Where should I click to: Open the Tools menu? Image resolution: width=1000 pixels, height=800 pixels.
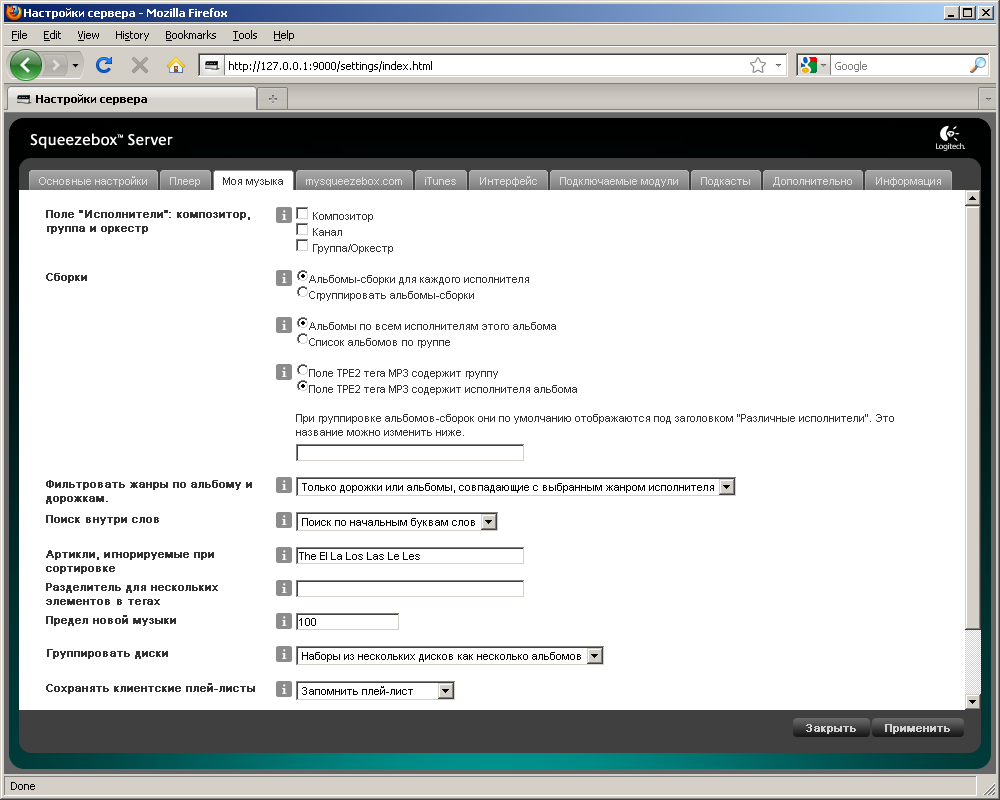pyautogui.click(x=245, y=35)
